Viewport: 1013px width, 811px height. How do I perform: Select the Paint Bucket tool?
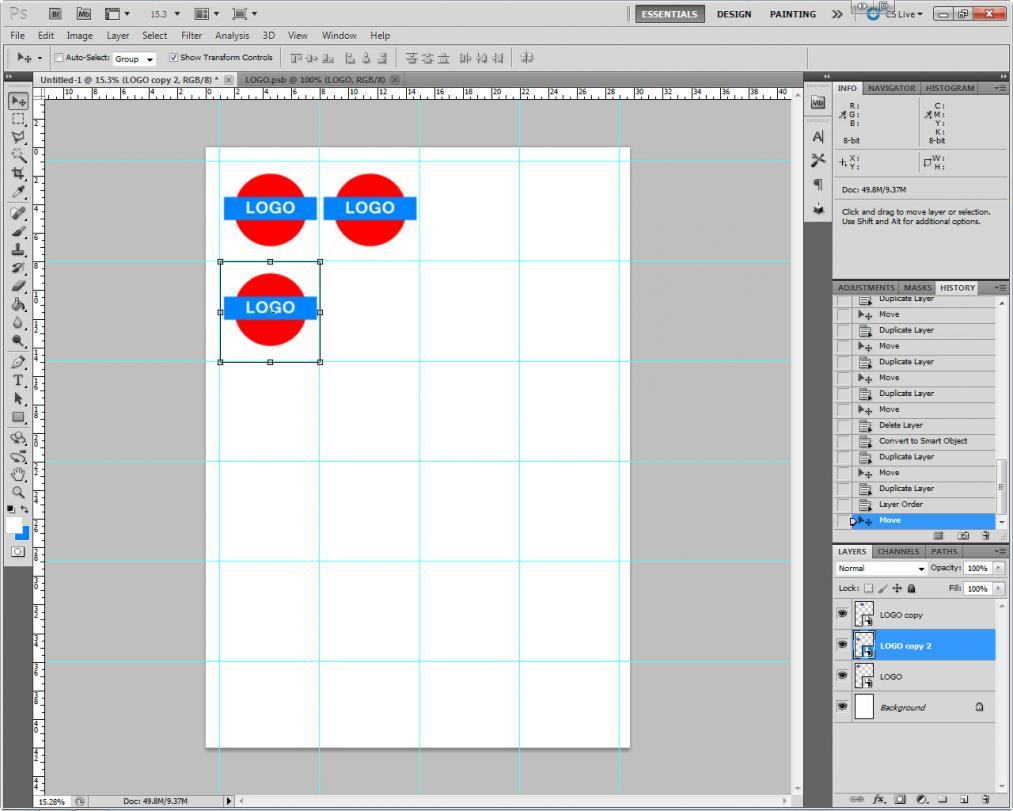18,304
